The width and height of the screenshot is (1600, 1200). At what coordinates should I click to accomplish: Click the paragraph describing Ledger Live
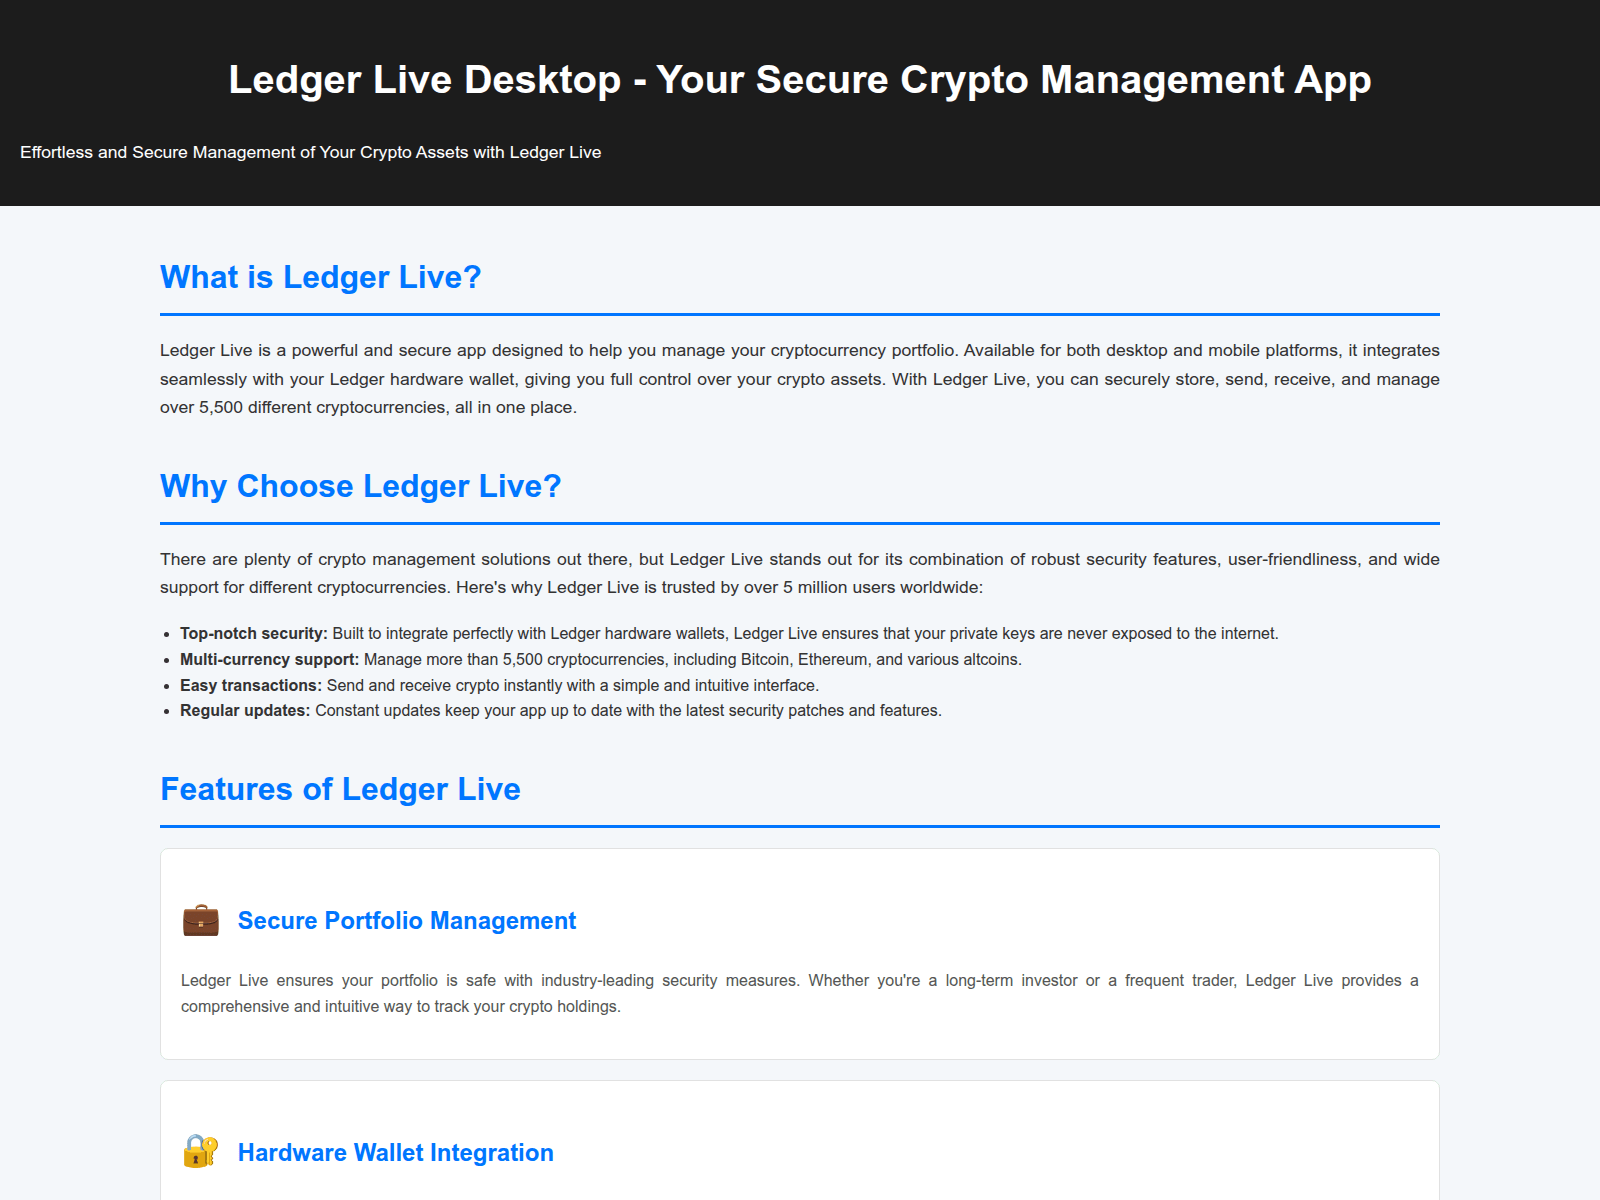(x=800, y=378)
